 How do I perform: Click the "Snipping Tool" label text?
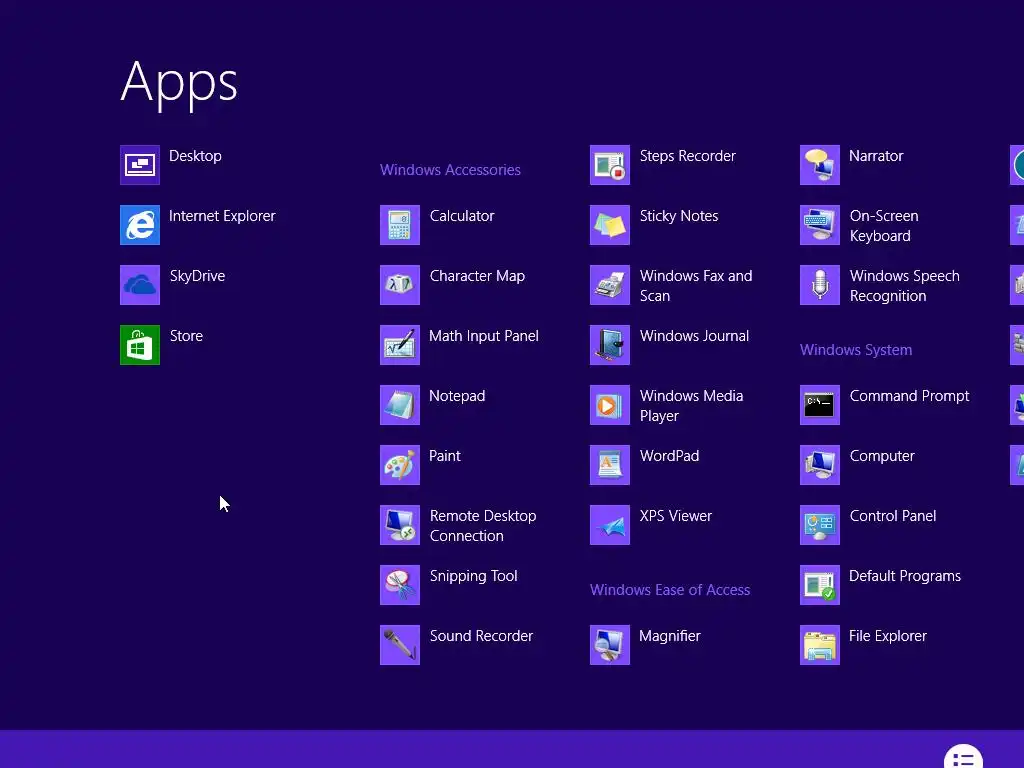(473, 577)
